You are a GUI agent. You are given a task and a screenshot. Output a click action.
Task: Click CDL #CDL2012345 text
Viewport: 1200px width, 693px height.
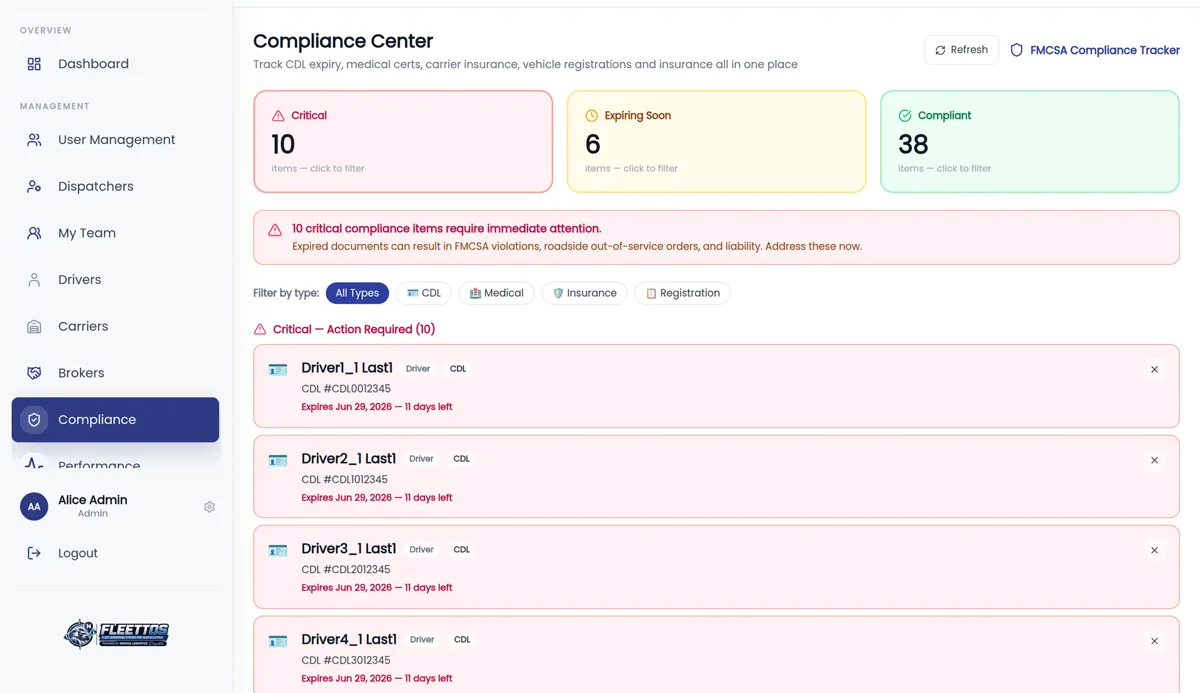pos(346,570)
